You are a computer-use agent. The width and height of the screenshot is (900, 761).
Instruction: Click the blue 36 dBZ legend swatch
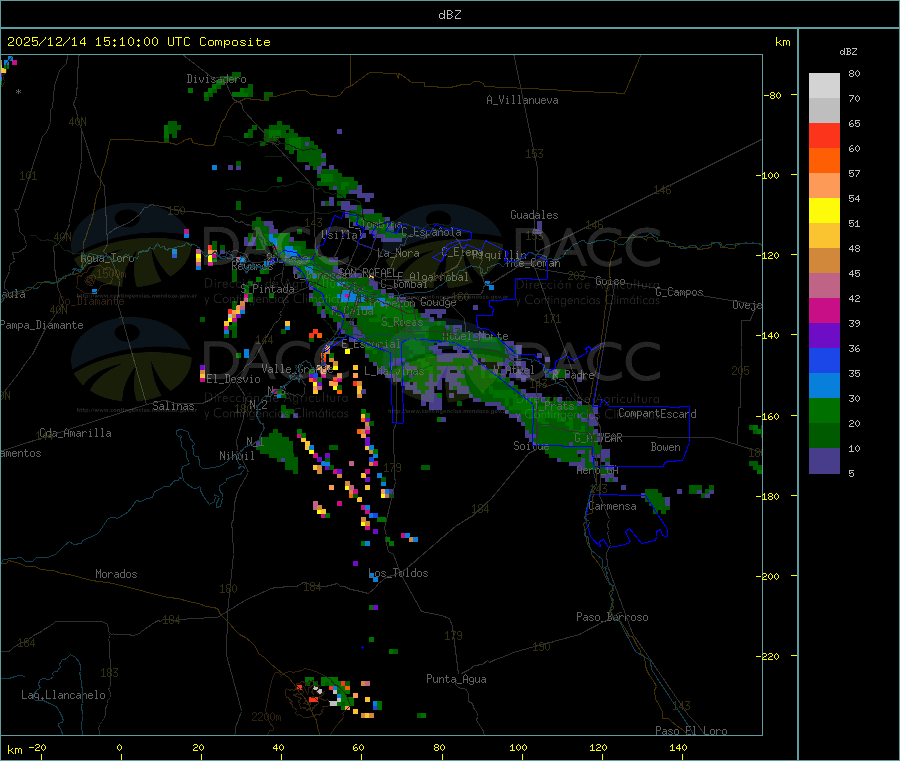824,360
